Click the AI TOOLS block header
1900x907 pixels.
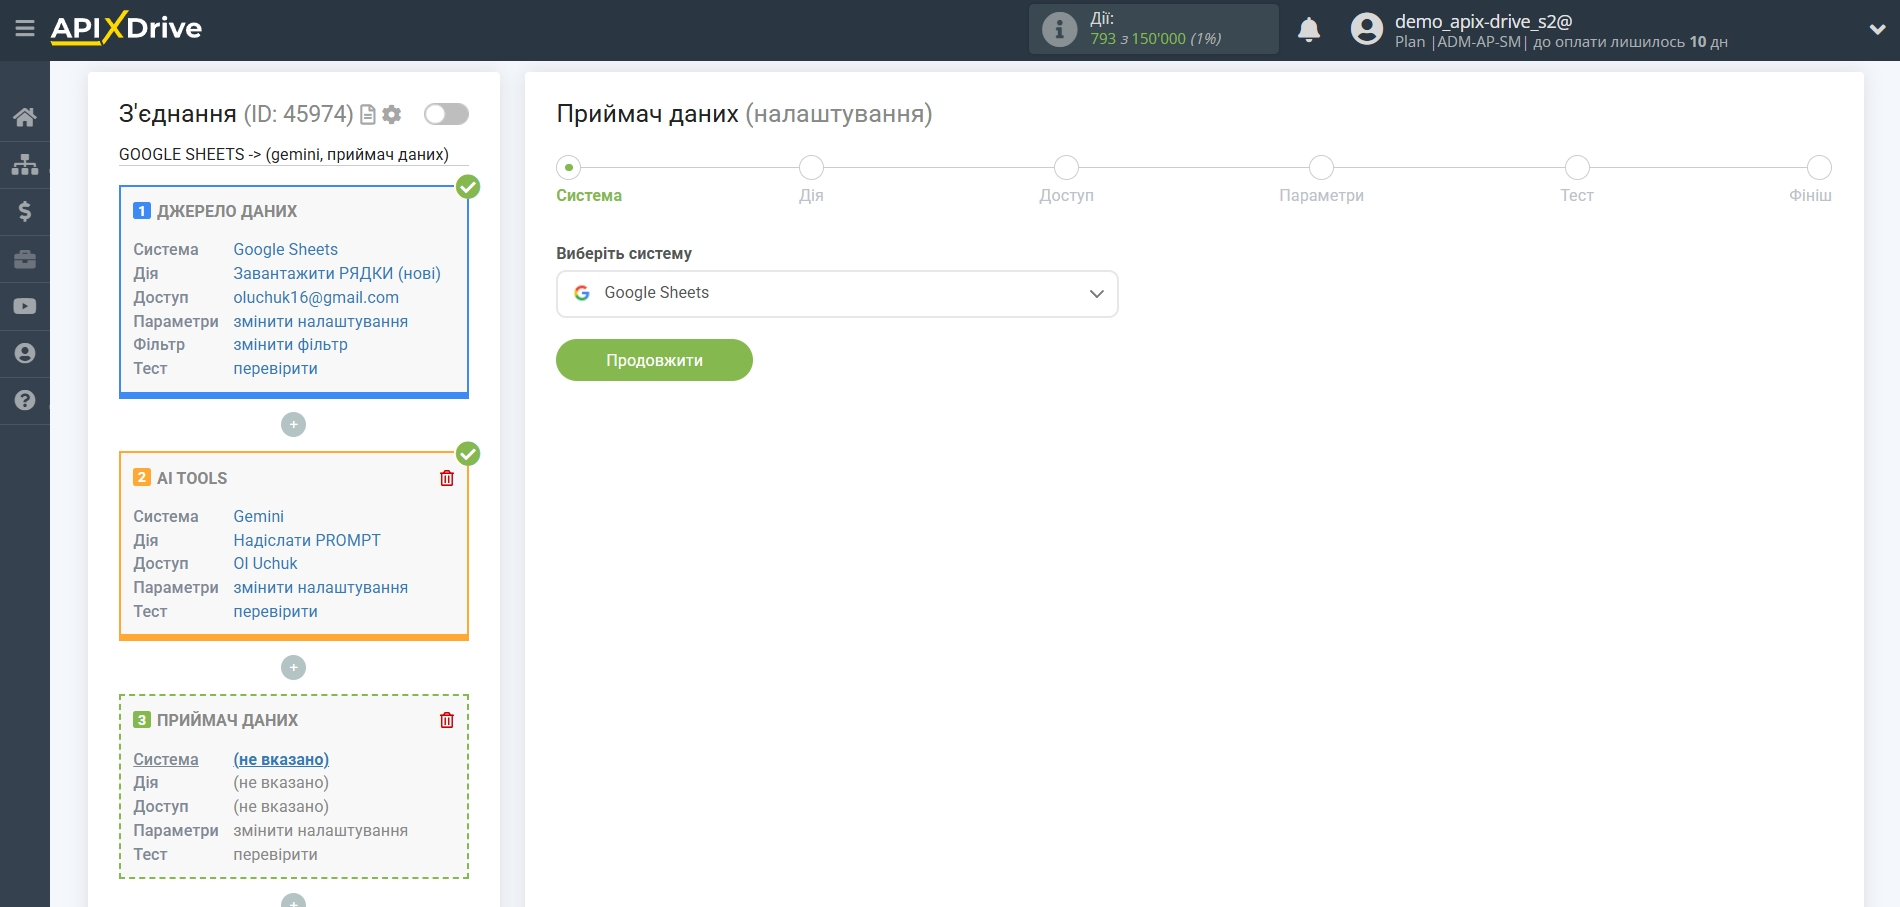tap(192, 478)
